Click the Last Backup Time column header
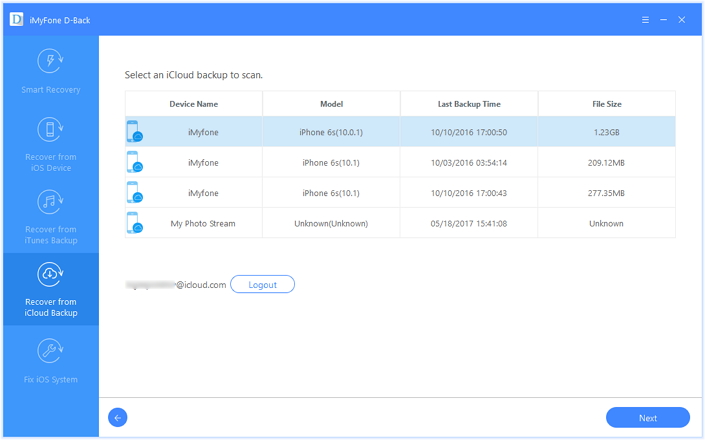Image resolution: width=705 pixels, height=440 pixels. pyautogui.click(x=469, y=104)
